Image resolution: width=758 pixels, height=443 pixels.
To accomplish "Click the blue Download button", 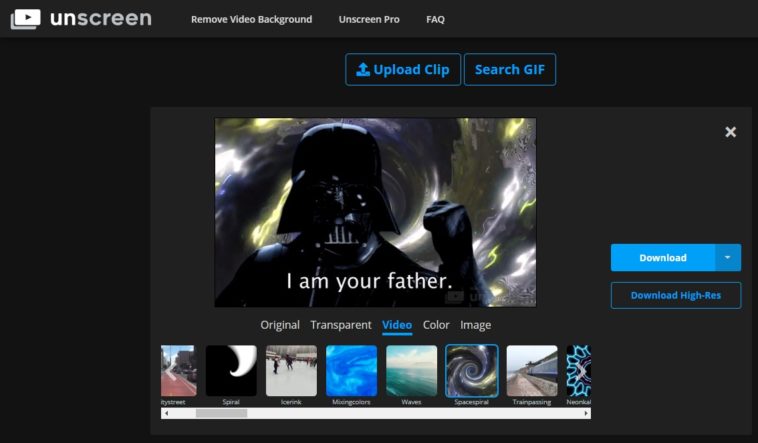I will point(663,258).
